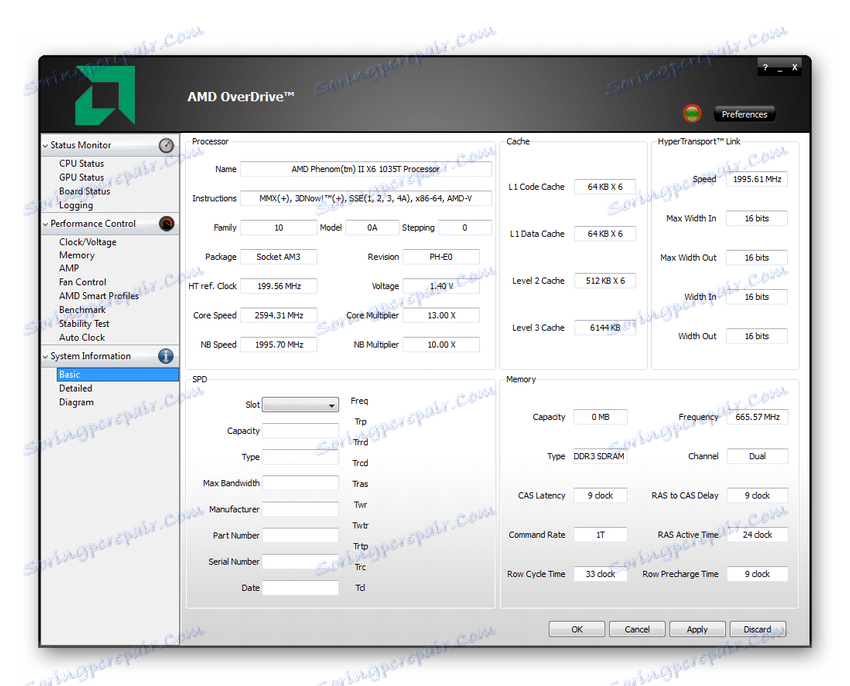Click the Core Multiplier value 13.00 X
The height and width of the screenshot is (686, 850).
point(441,315)
